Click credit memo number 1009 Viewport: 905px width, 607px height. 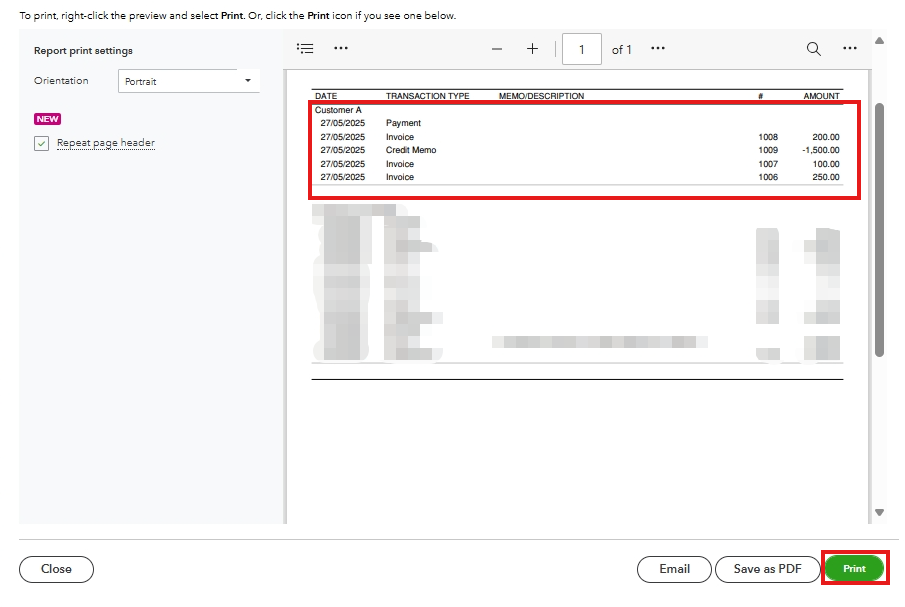point(768,150)
